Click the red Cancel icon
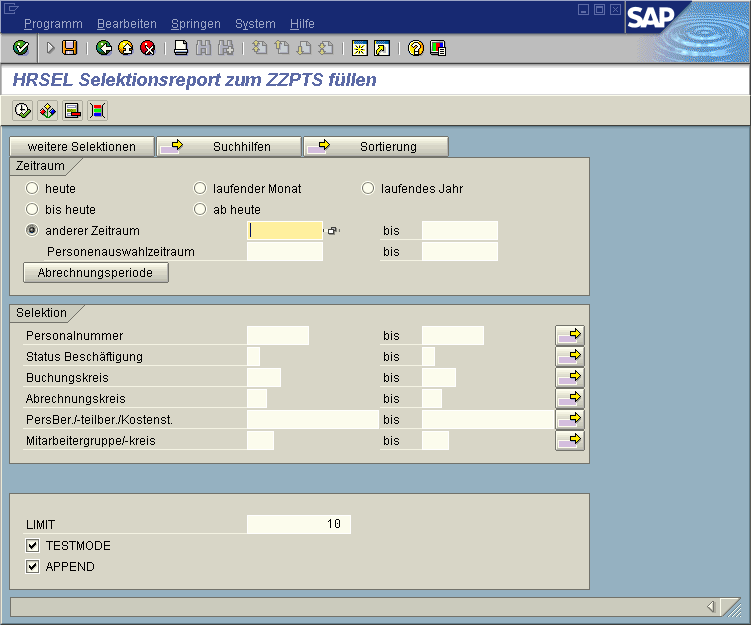This screenshot has width=751, height=625. [148, 47]
